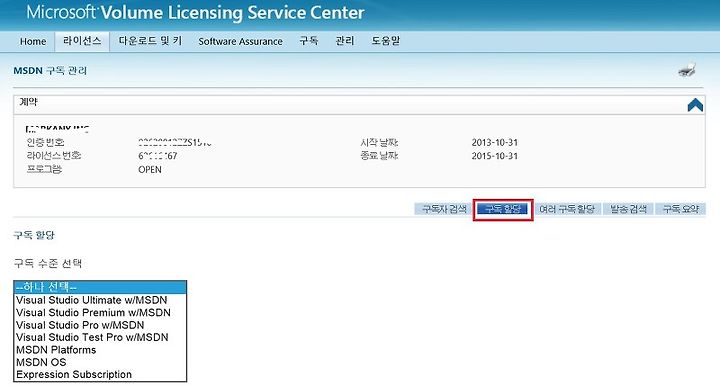Click the 계약 section header text

tap(28, 102)
